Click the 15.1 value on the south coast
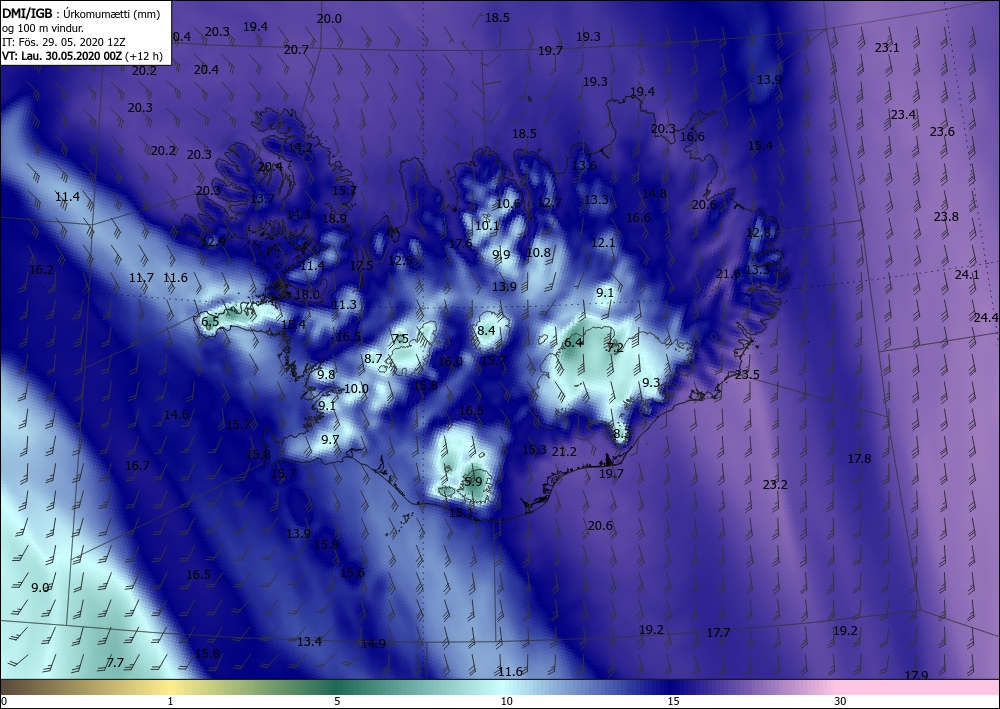The height and width of the screenshot is (709, 1000). (461, 513)
